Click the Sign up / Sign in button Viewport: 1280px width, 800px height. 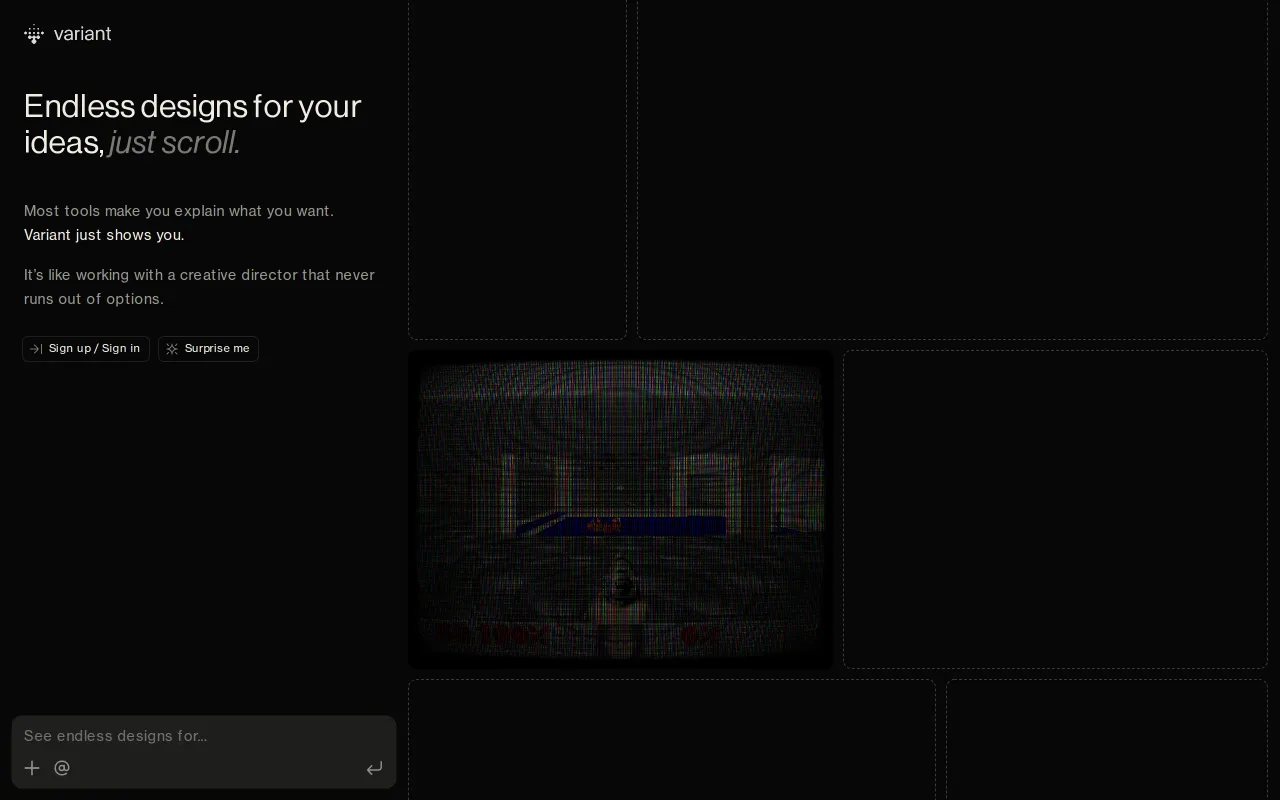86,349
